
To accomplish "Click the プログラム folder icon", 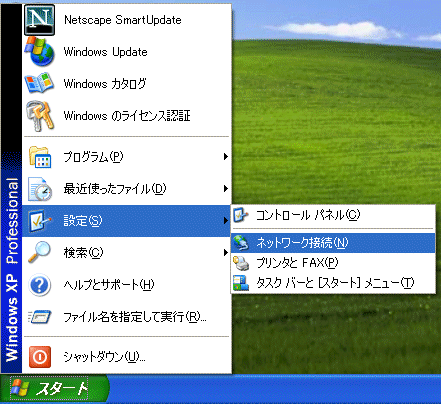I will tap(40, 157).
